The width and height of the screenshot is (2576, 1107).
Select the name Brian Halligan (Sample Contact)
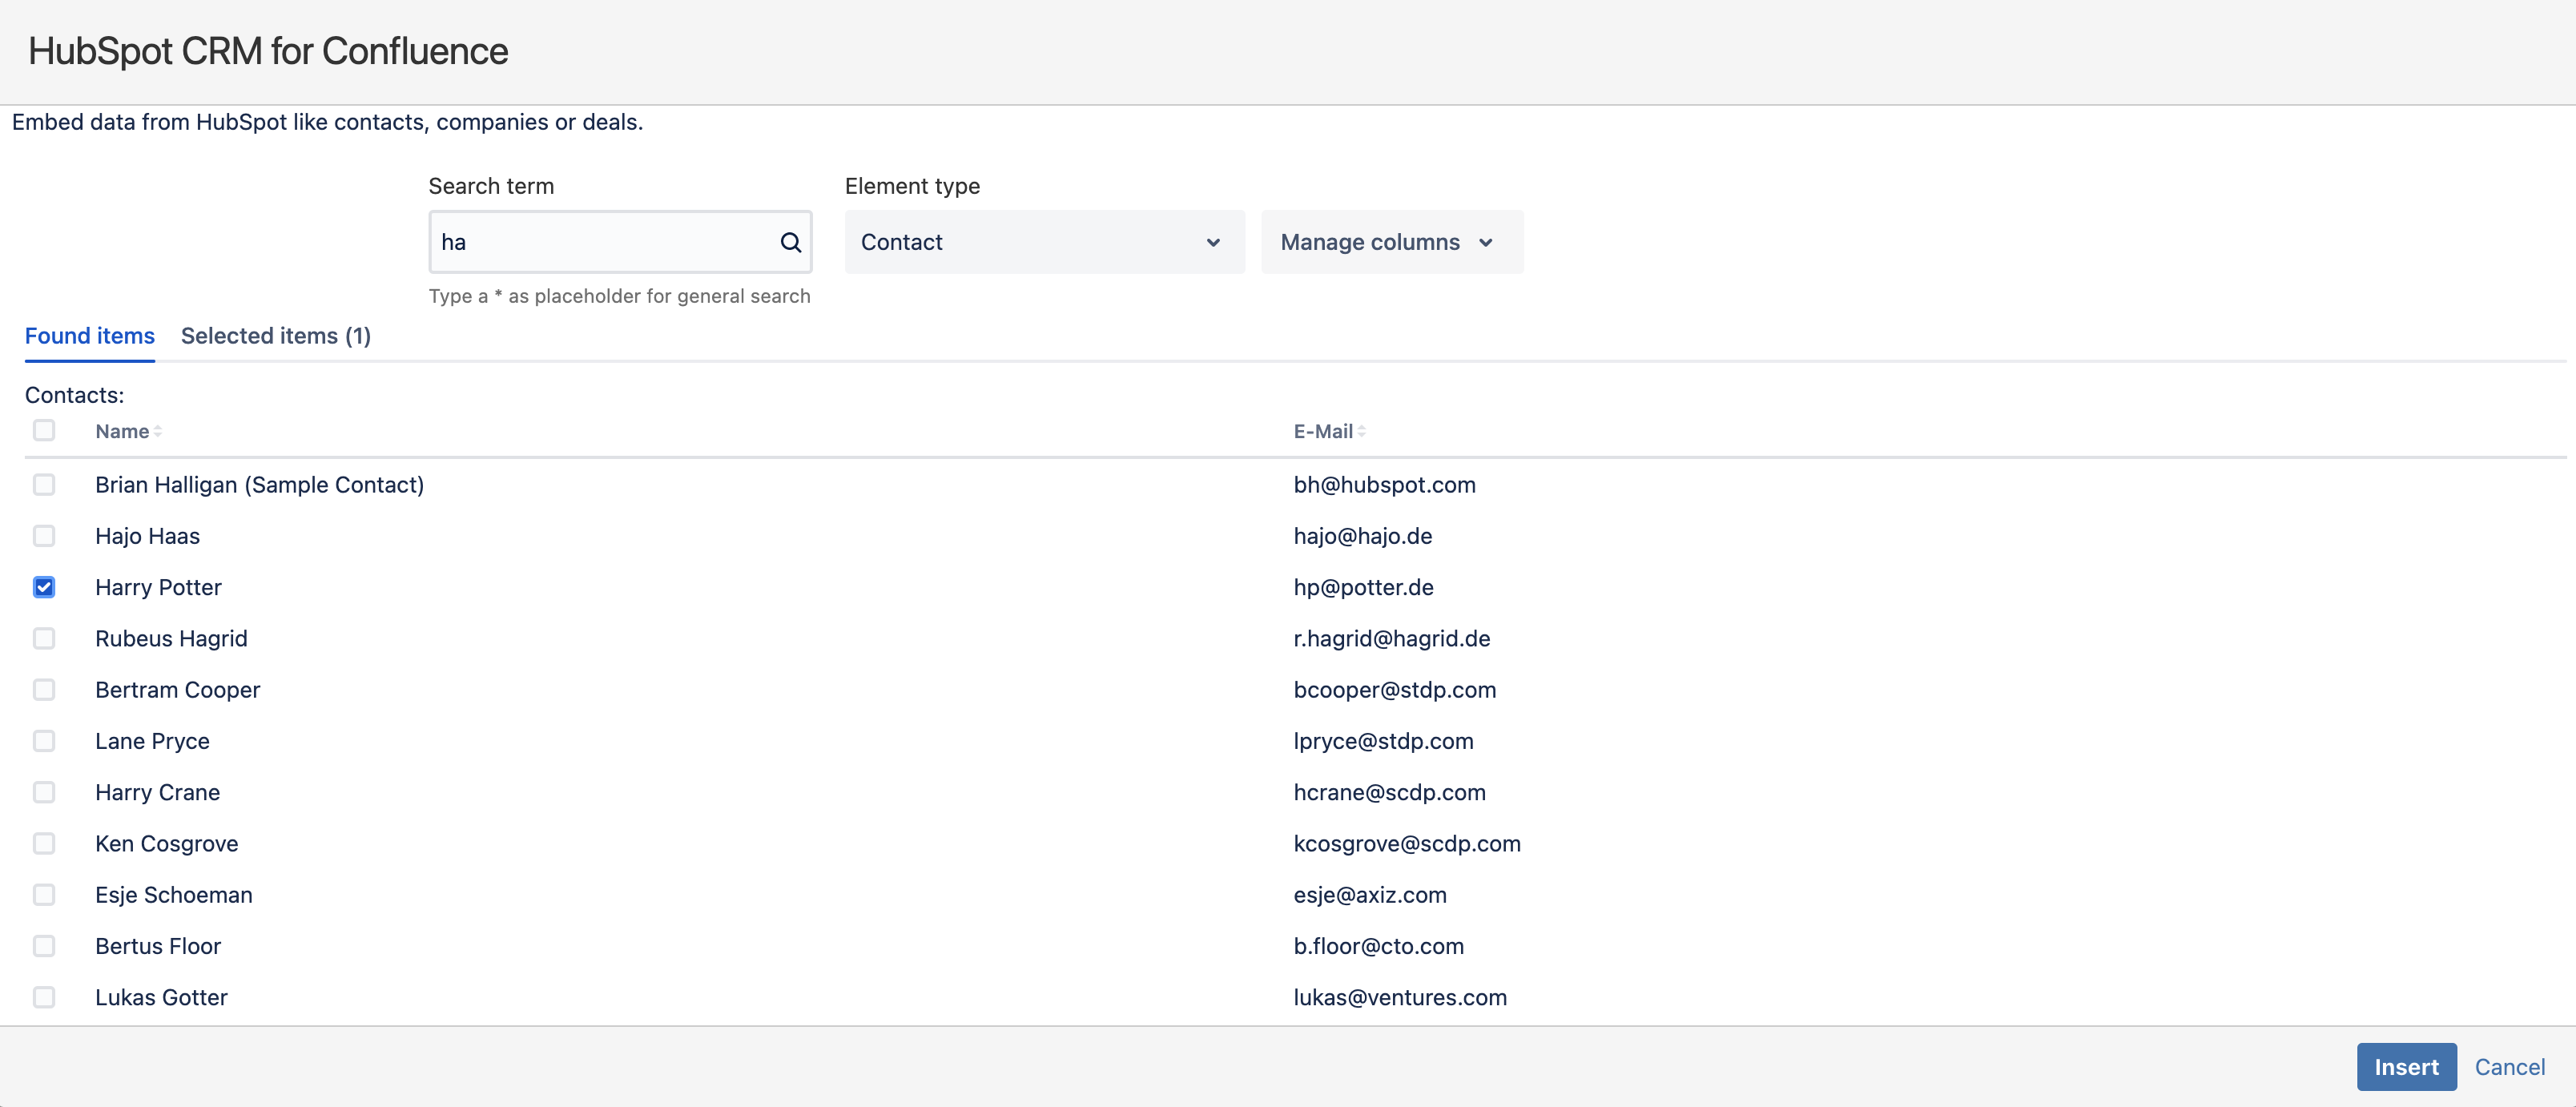point(260,485)
